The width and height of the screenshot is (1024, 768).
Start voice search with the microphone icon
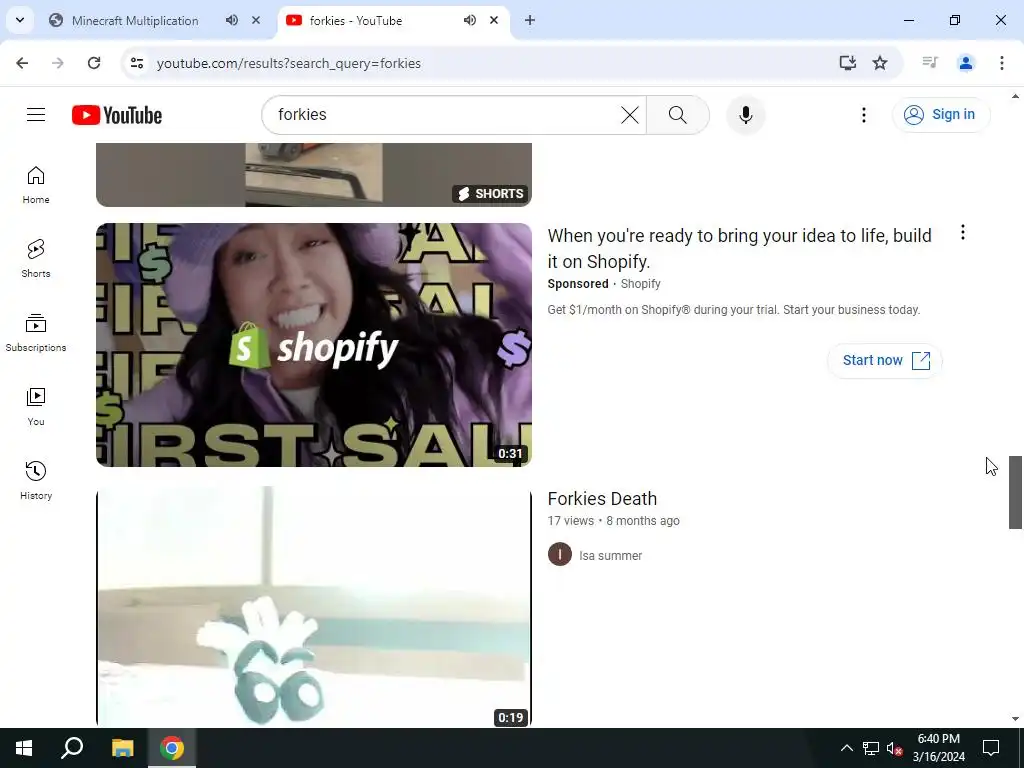[x=745, y=115]
